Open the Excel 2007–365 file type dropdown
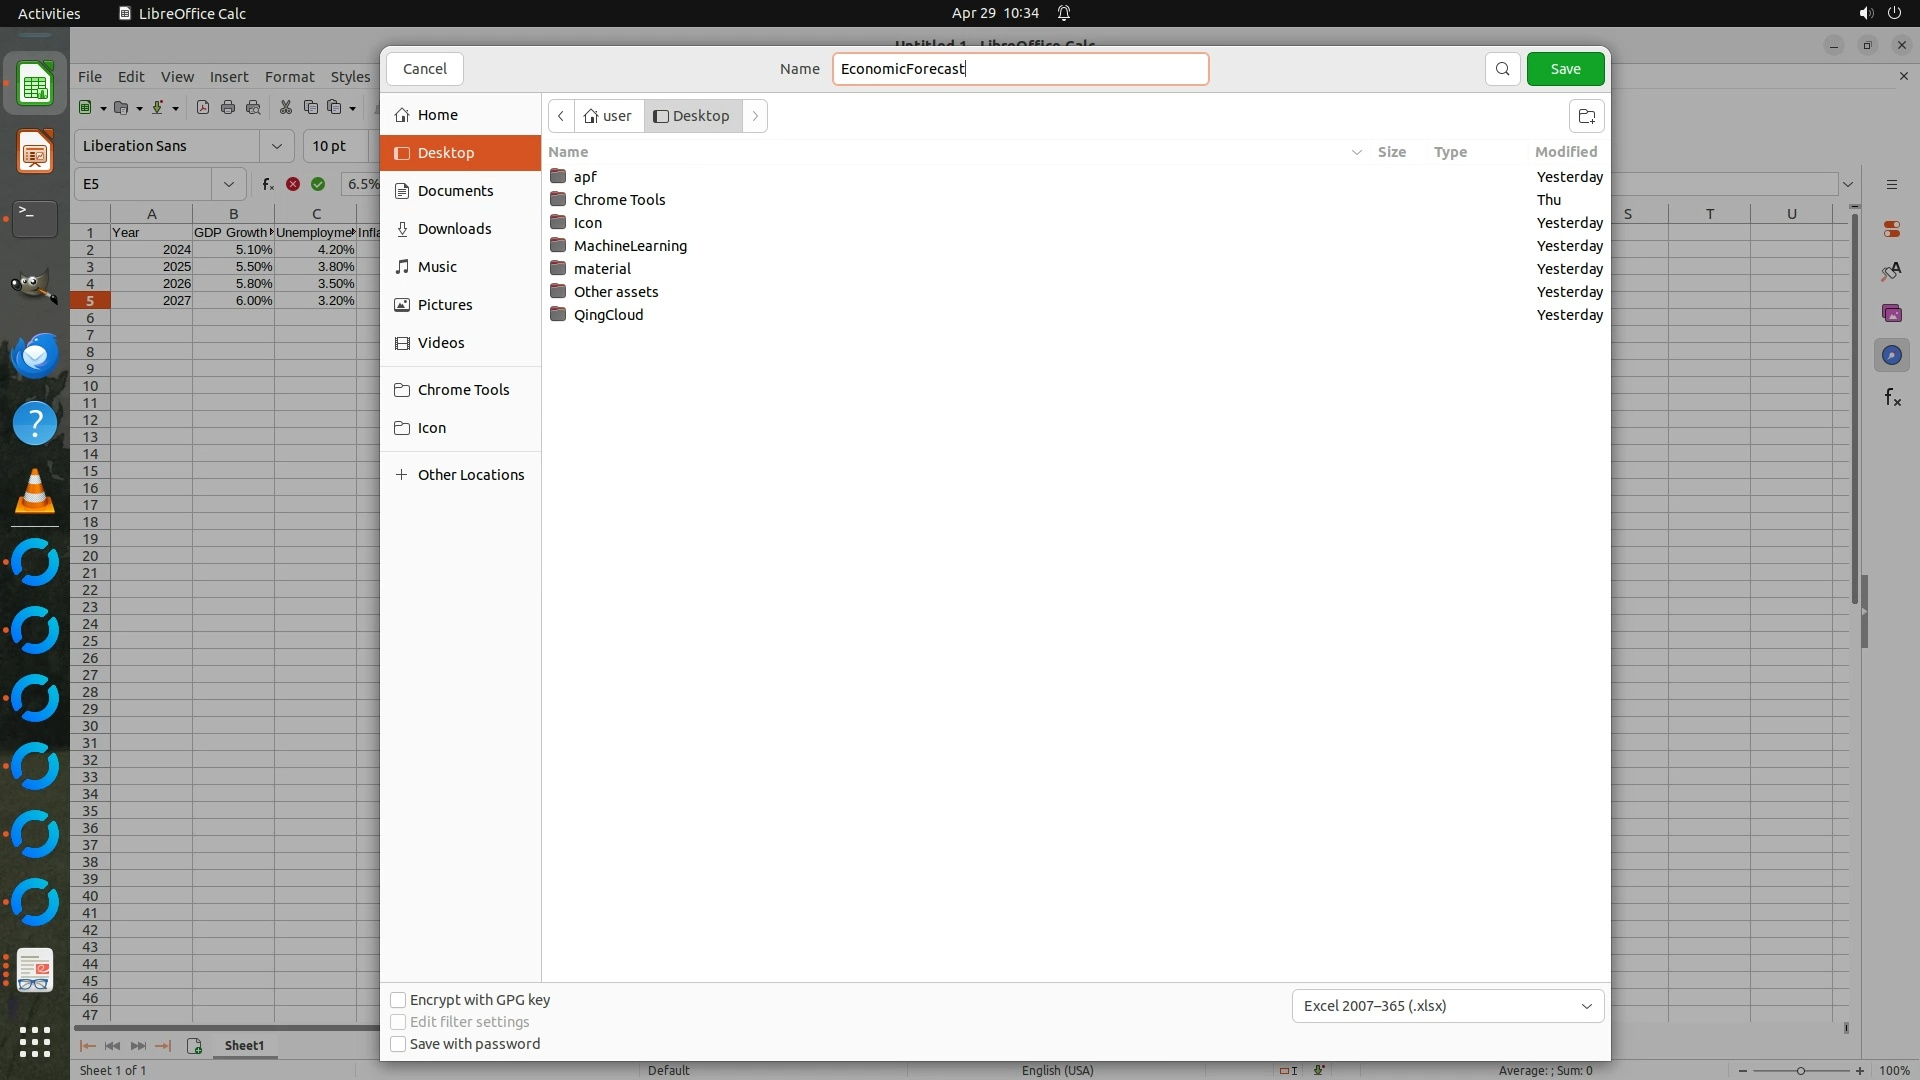 tap(1447, 1006)
